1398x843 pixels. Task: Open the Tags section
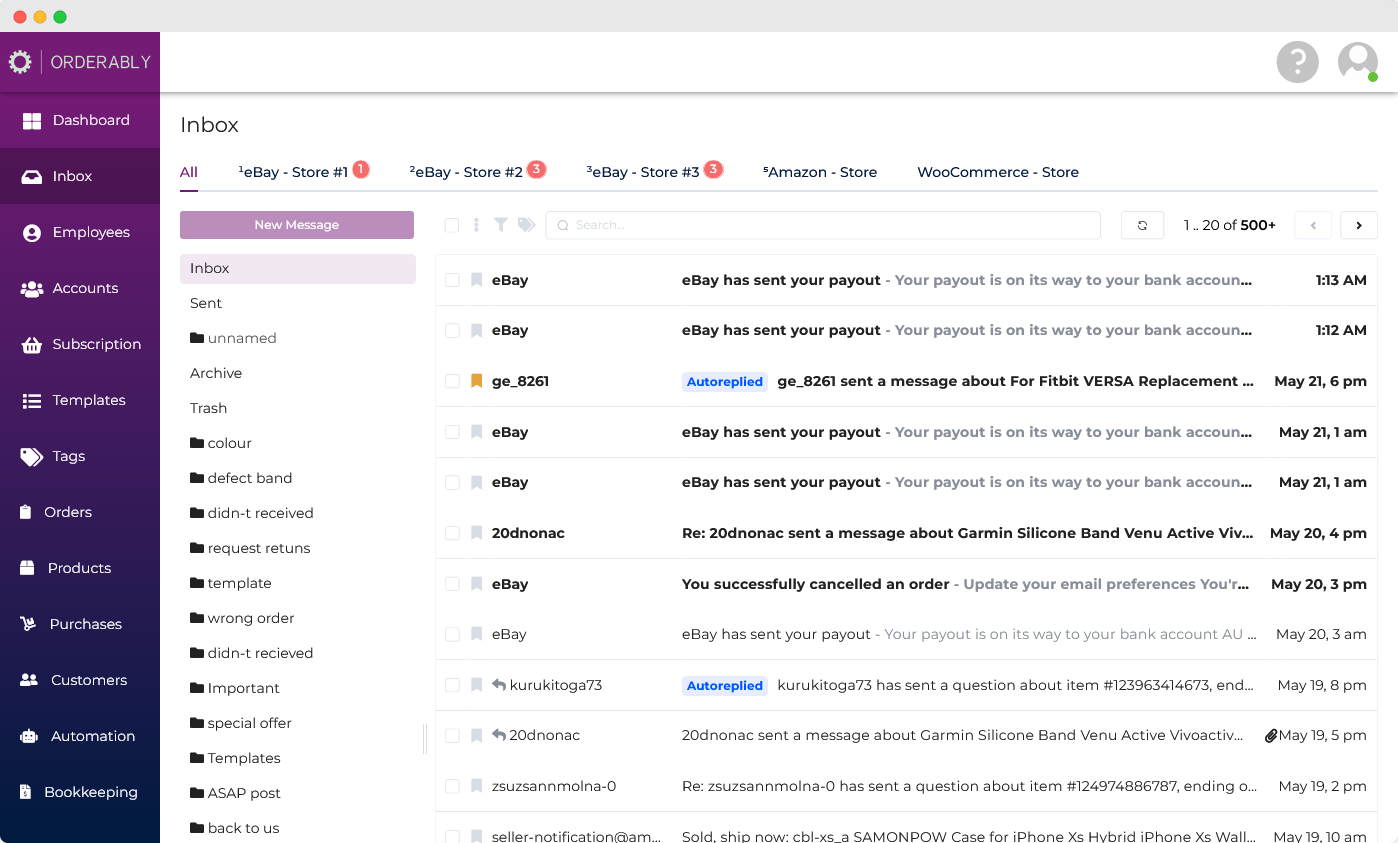coord(80,456)
